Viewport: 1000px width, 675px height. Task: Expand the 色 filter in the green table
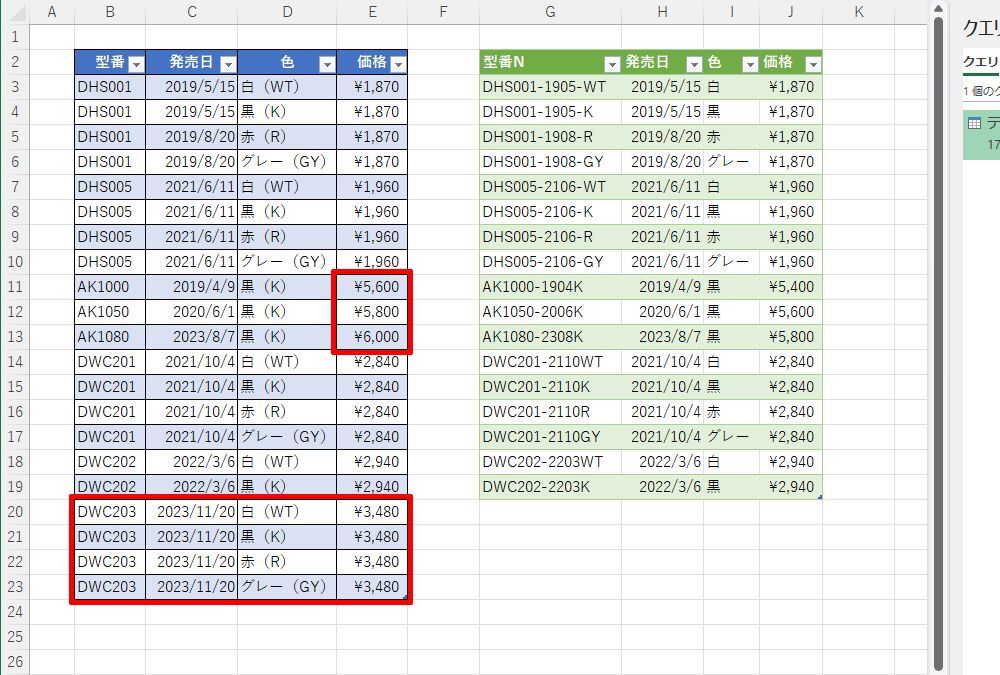tap(750, 63)
